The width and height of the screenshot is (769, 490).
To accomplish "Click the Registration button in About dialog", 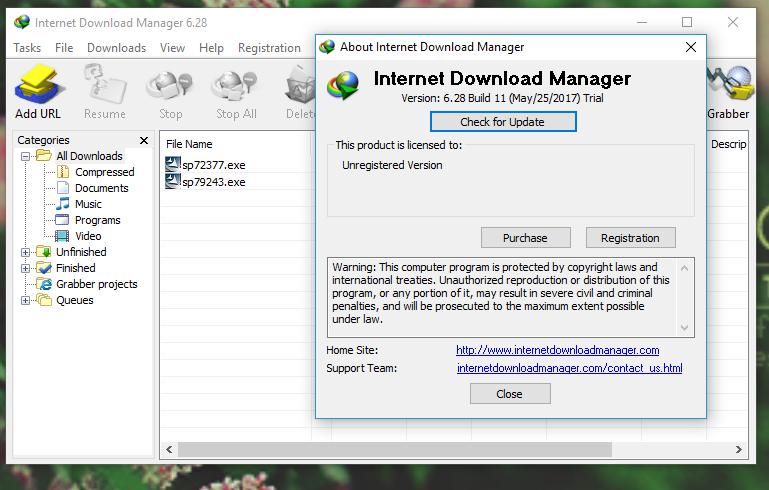I will pyautogui.click(x=631, y=238).
